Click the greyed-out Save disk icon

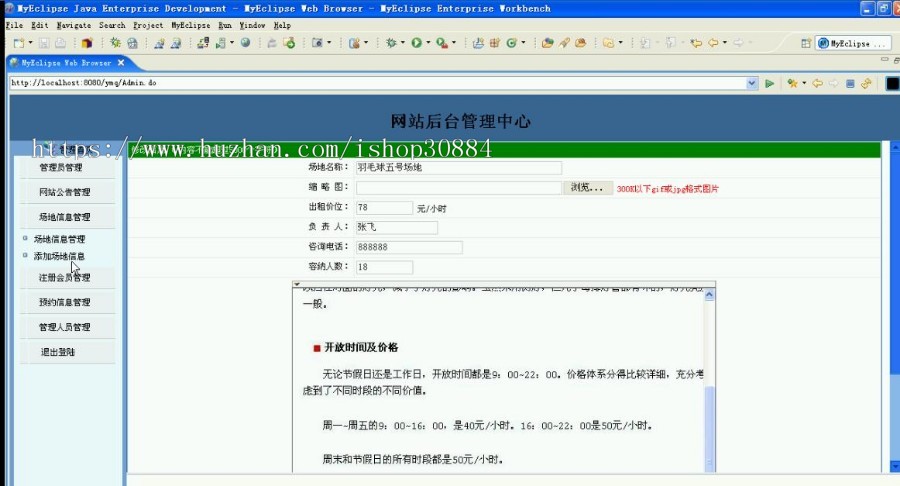[x=44, y=43]
